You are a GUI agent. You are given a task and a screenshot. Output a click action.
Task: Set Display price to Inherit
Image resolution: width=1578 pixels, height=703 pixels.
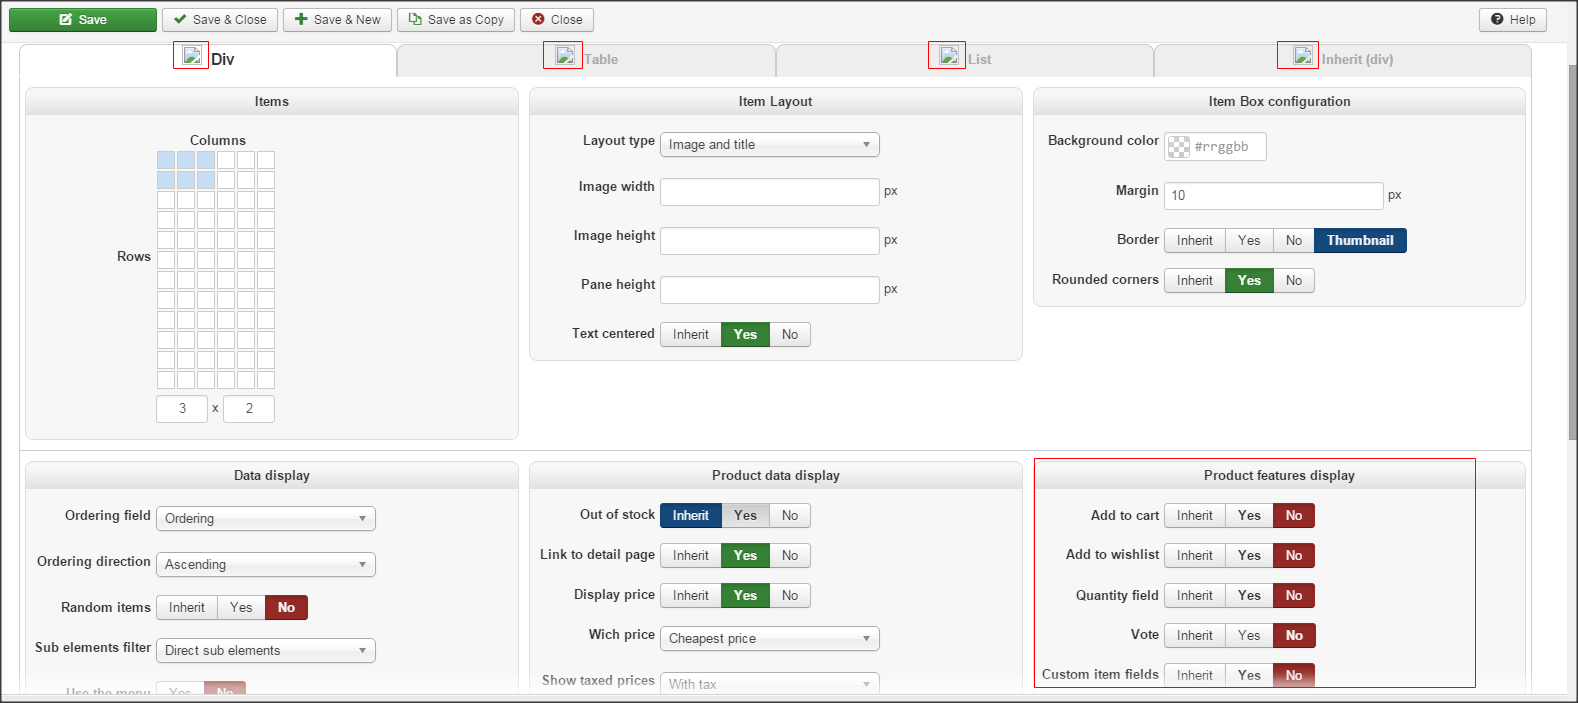[x=691, y=596]
